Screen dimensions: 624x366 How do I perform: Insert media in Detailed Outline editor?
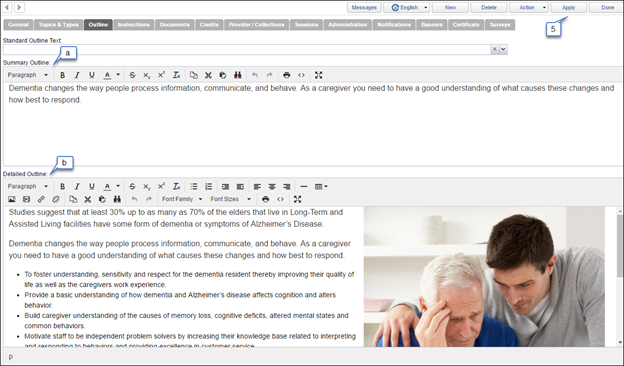pos(26,199)
